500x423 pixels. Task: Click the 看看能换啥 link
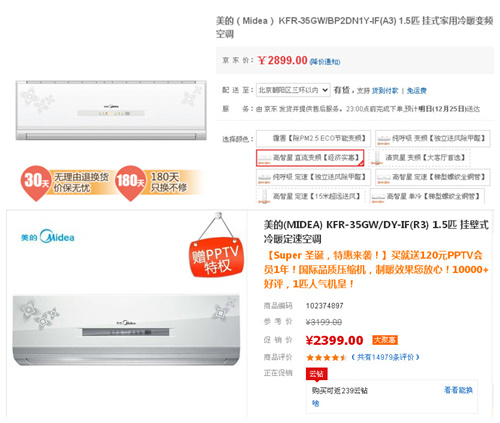pos(458,390)
